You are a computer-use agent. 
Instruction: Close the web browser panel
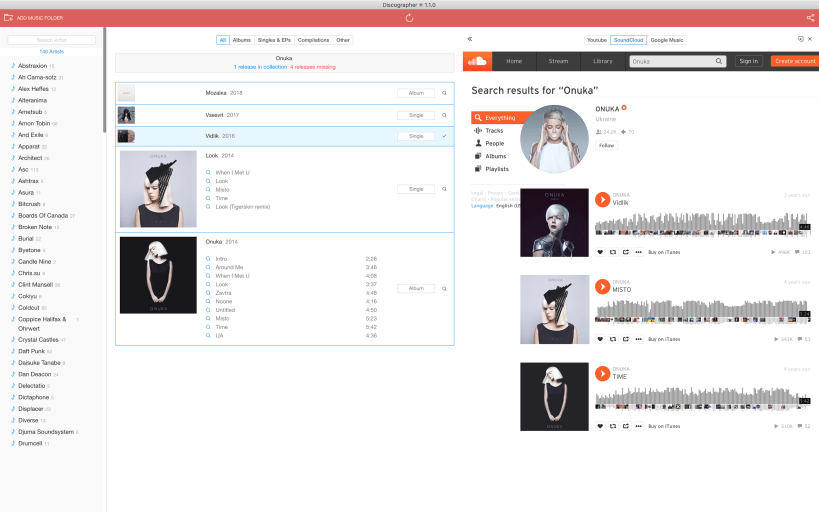[810, 39]
